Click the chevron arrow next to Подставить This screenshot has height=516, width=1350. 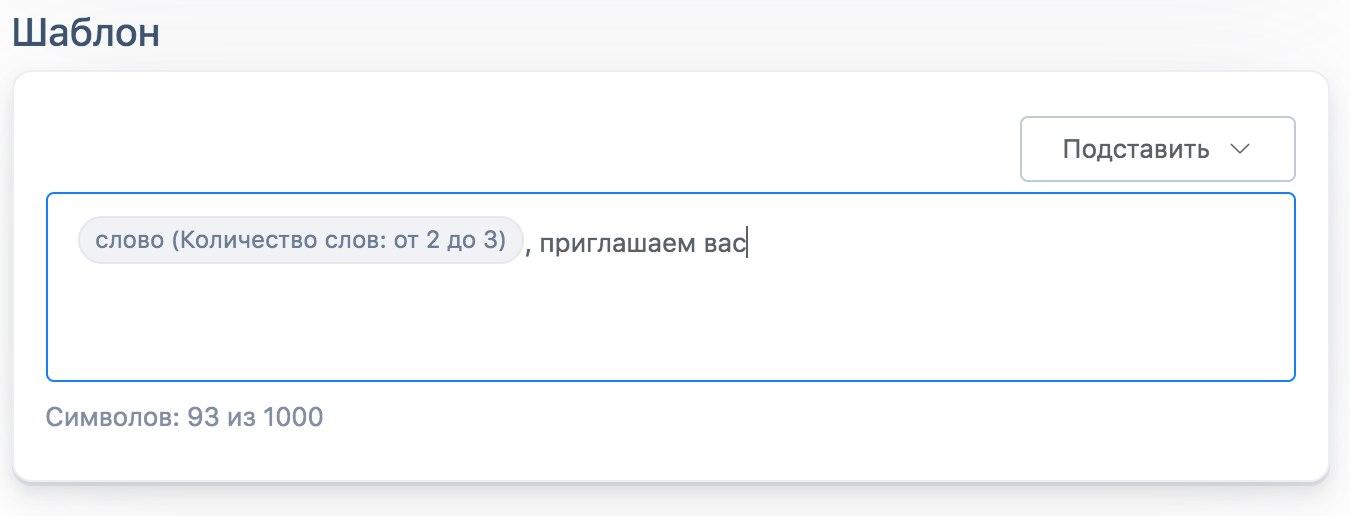(1240, 149)
